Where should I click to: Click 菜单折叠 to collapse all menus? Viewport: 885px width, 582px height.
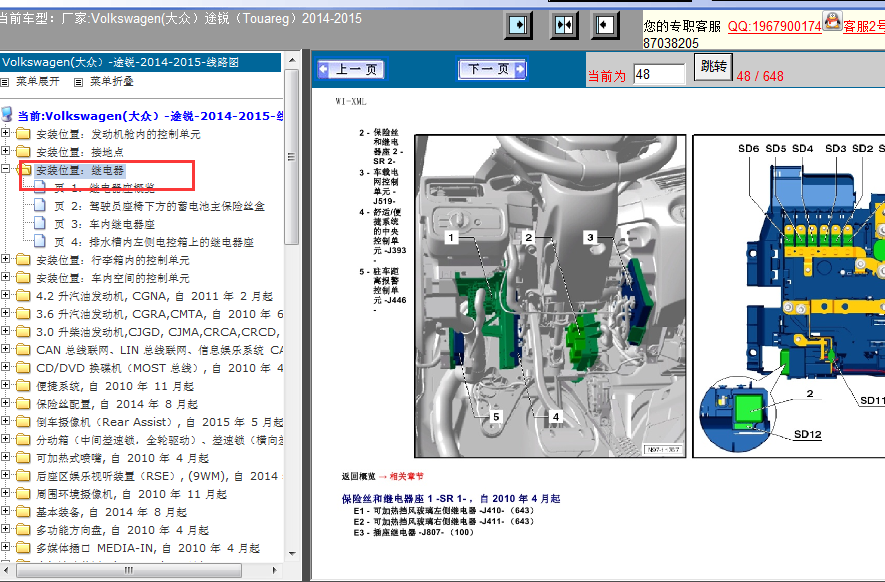pos(111,81)
